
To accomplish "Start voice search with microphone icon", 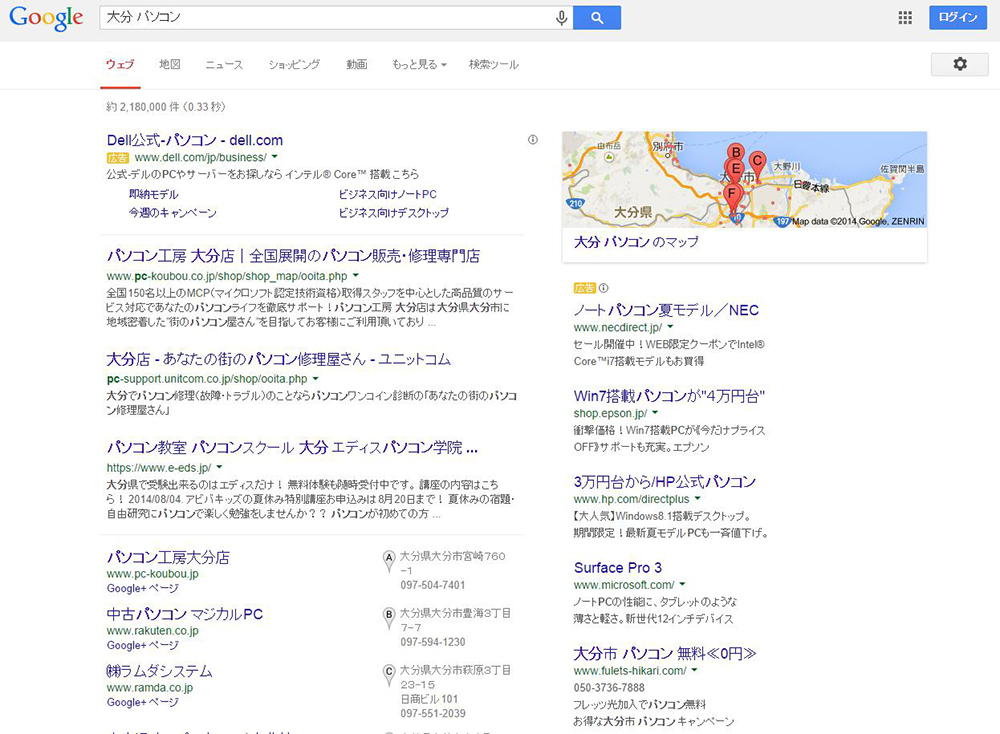I will [561, 18].
